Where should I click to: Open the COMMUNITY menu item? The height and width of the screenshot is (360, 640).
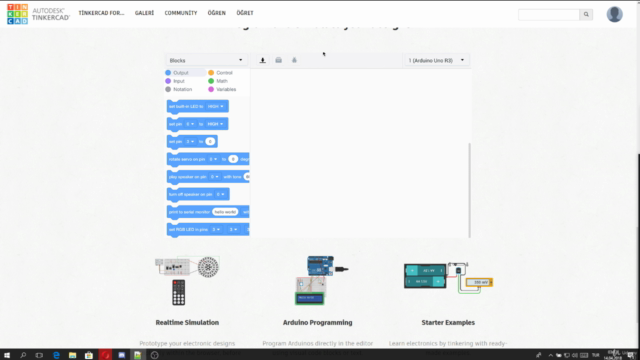coord(181,13)
